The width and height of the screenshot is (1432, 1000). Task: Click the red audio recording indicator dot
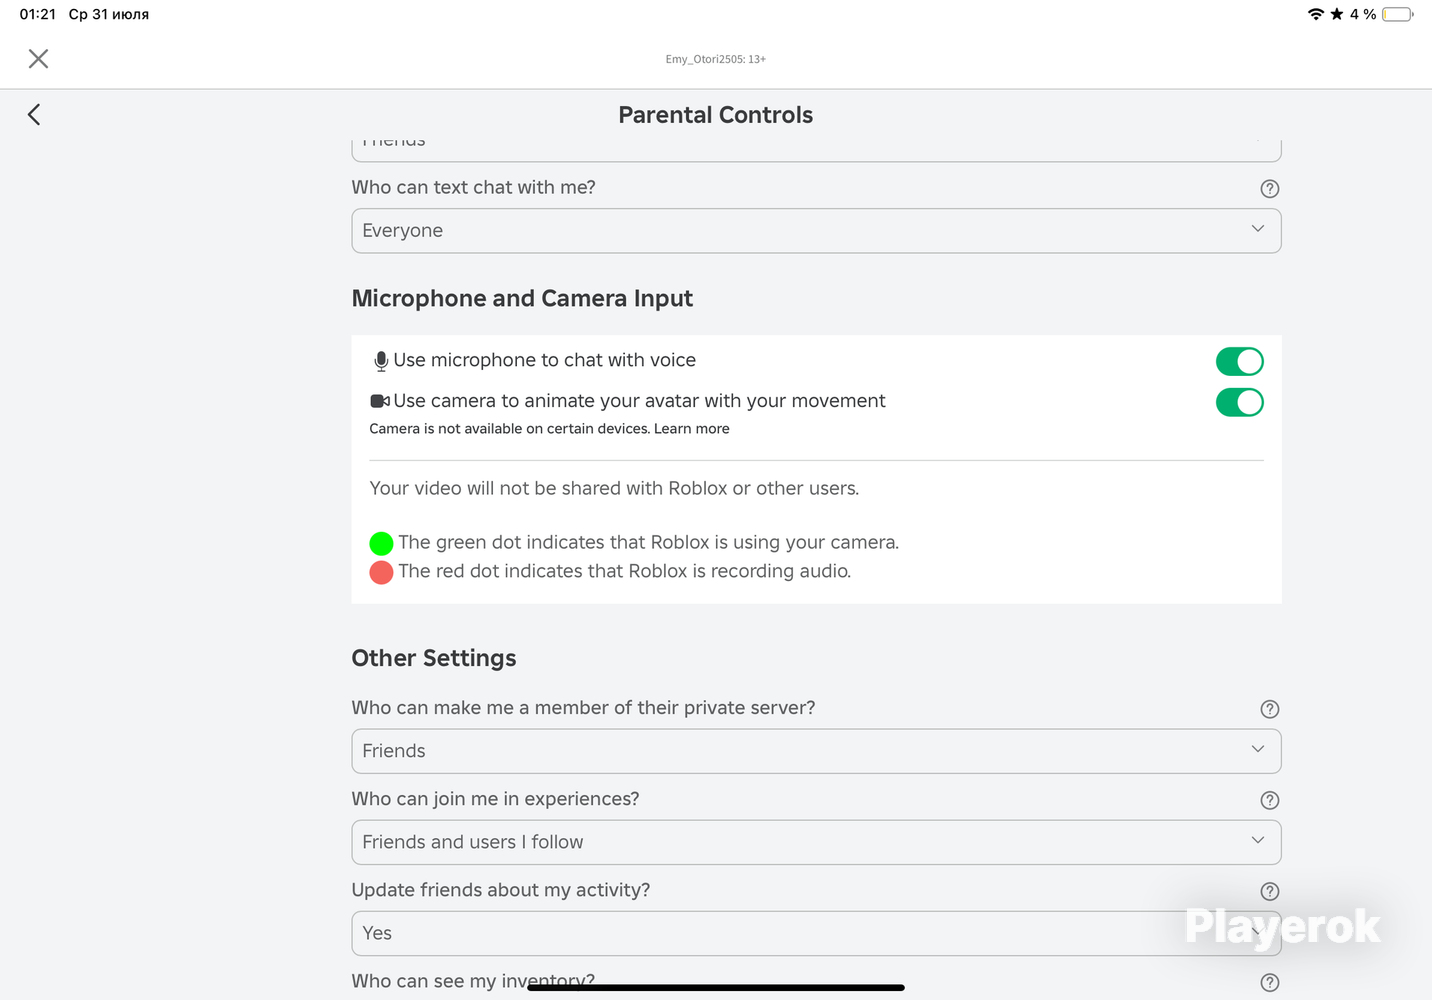click(x=381, y=572)
